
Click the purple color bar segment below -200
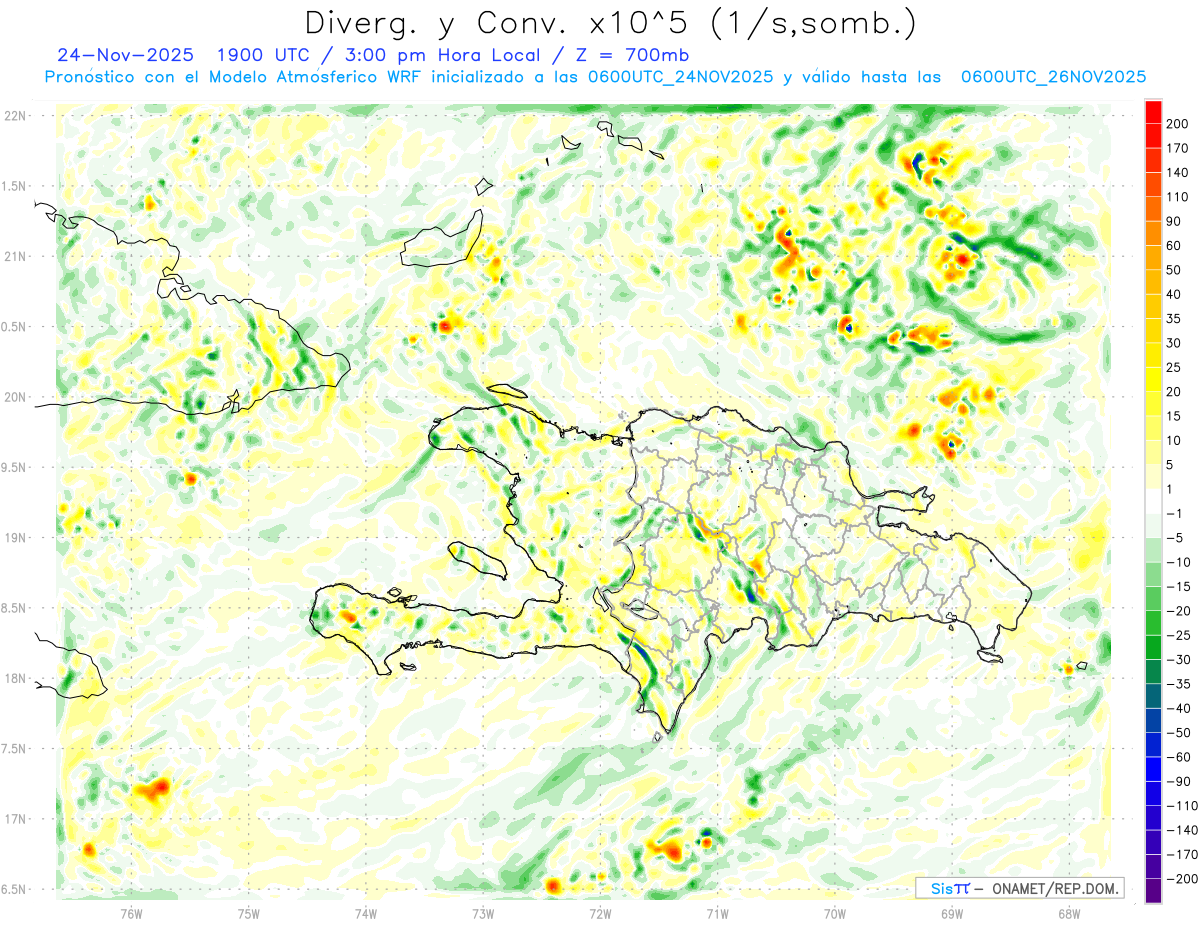[1154, 891]
